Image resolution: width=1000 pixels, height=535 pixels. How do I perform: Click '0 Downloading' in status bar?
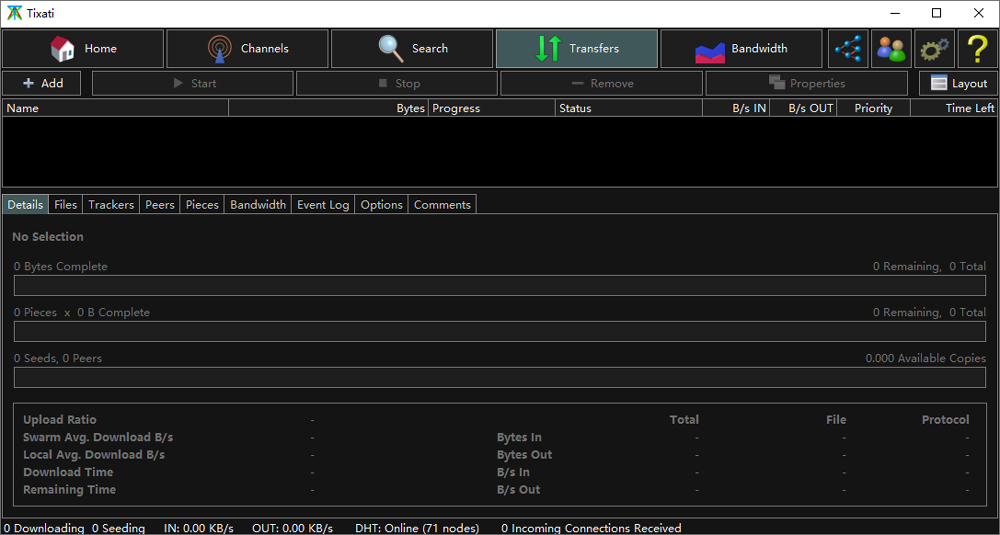click(45, 528)
